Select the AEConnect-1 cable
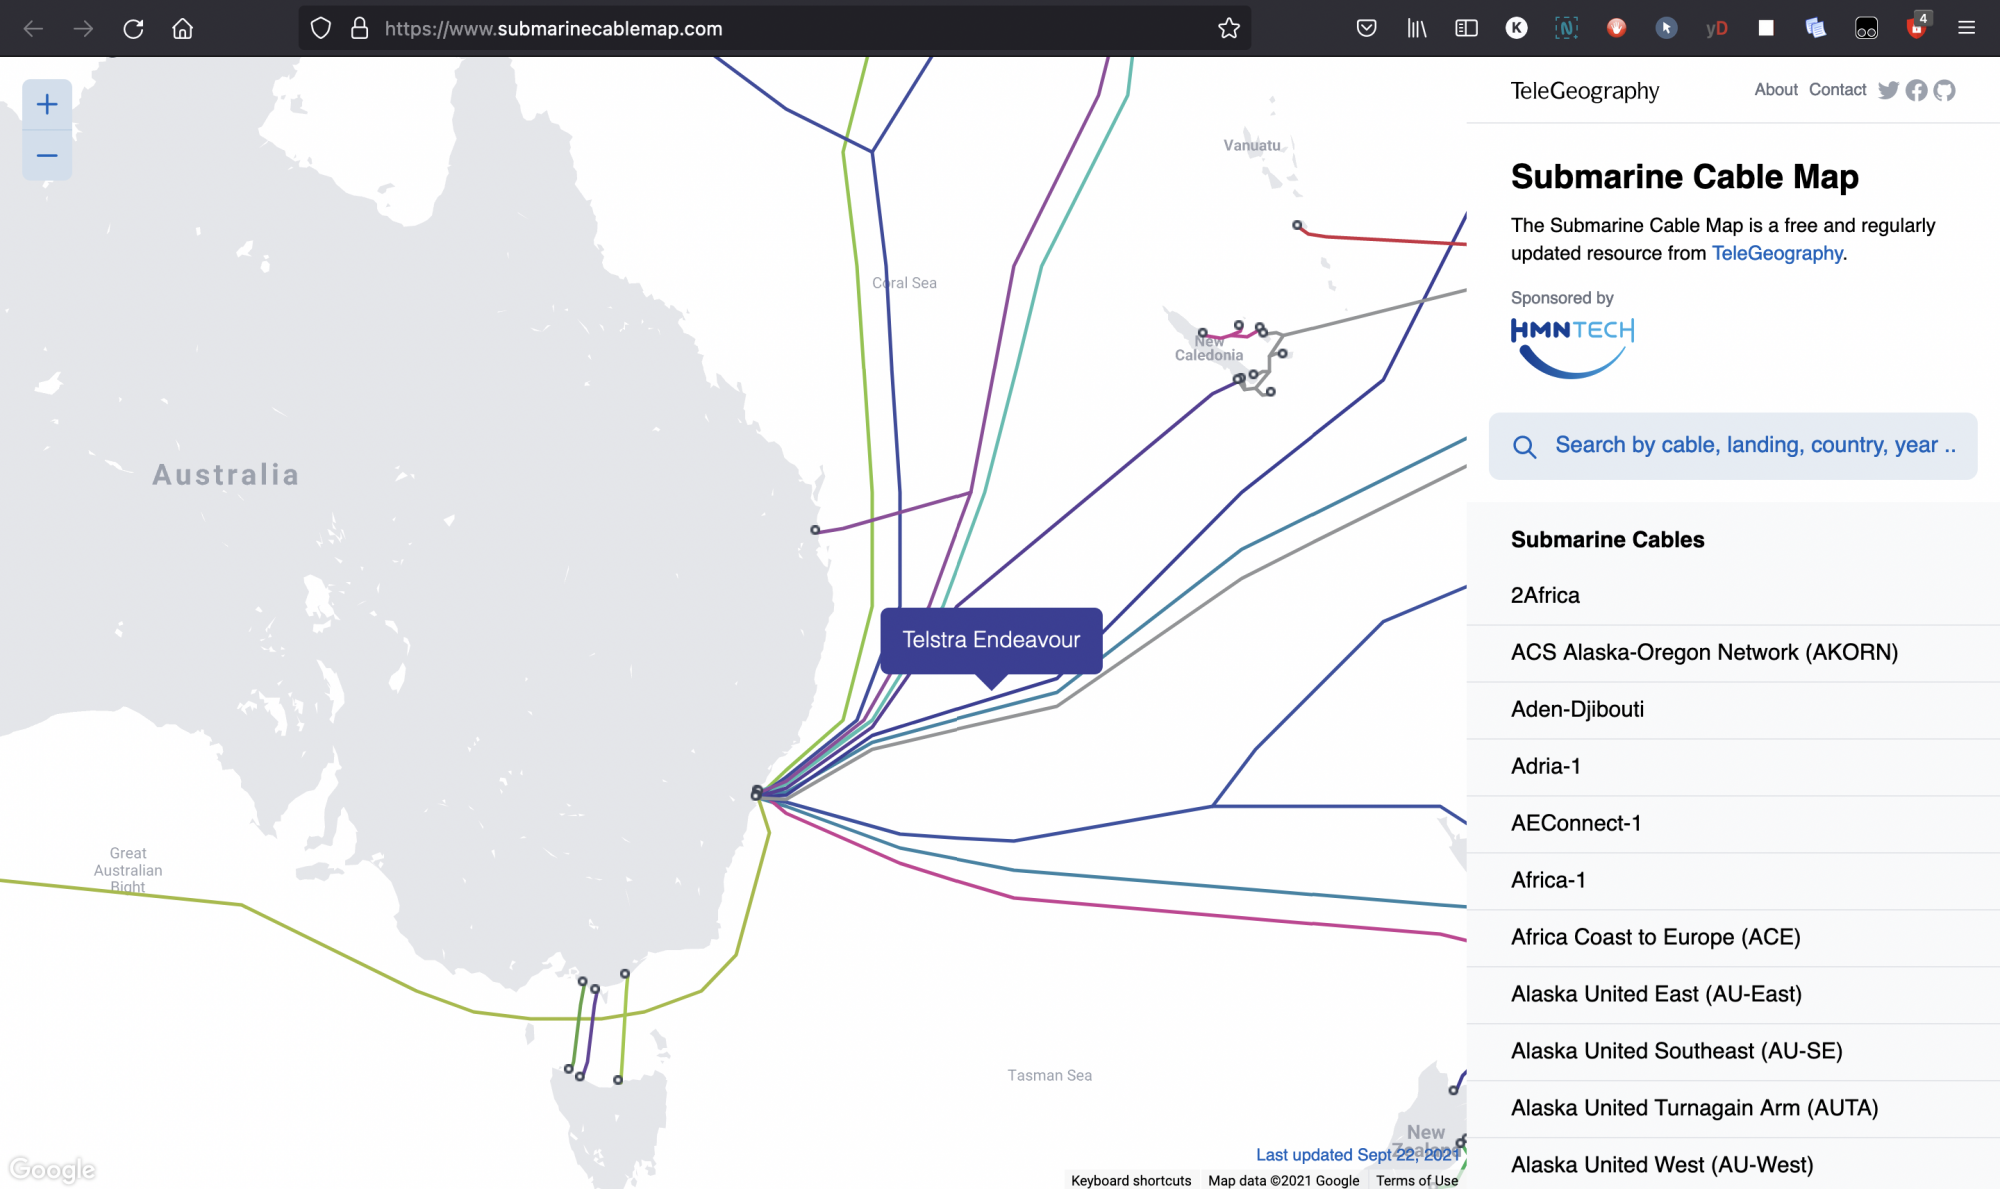This screenshot has height=1189, width=2000. [1733, 824]
